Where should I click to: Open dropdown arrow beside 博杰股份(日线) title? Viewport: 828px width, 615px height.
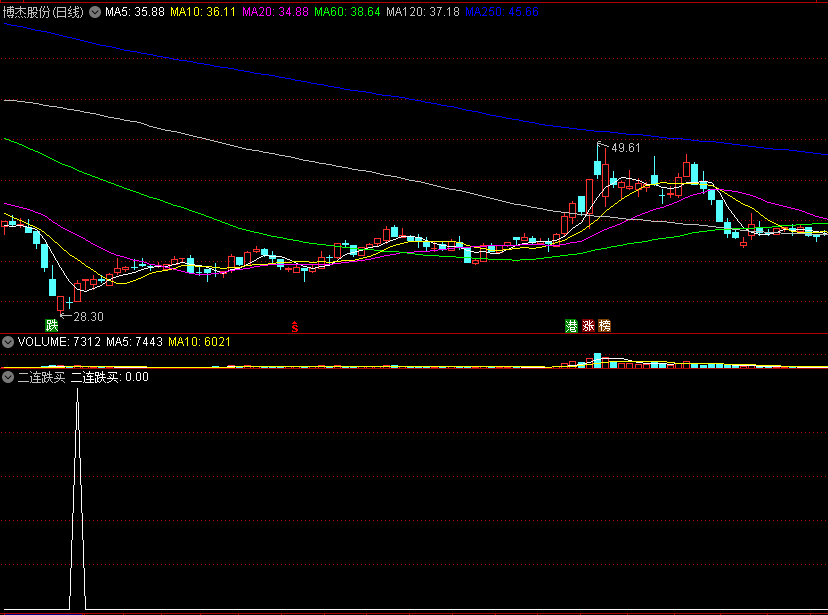[x=95, y=12]
